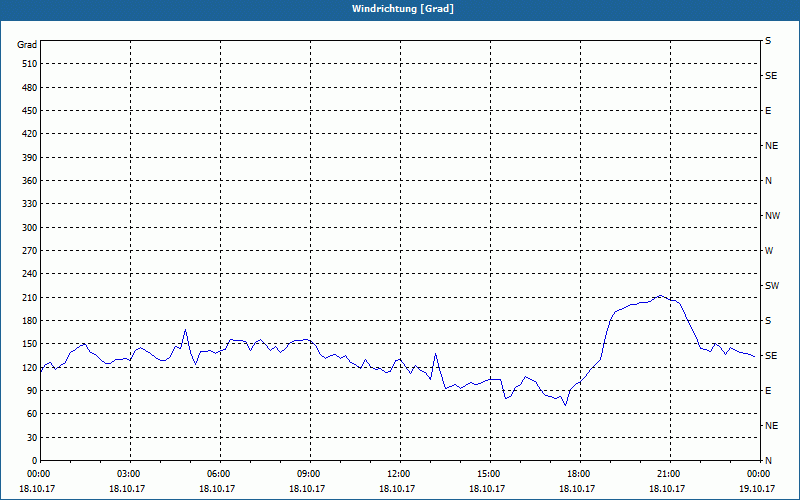Select the 60 degree axis label

[x=31, y=413]
